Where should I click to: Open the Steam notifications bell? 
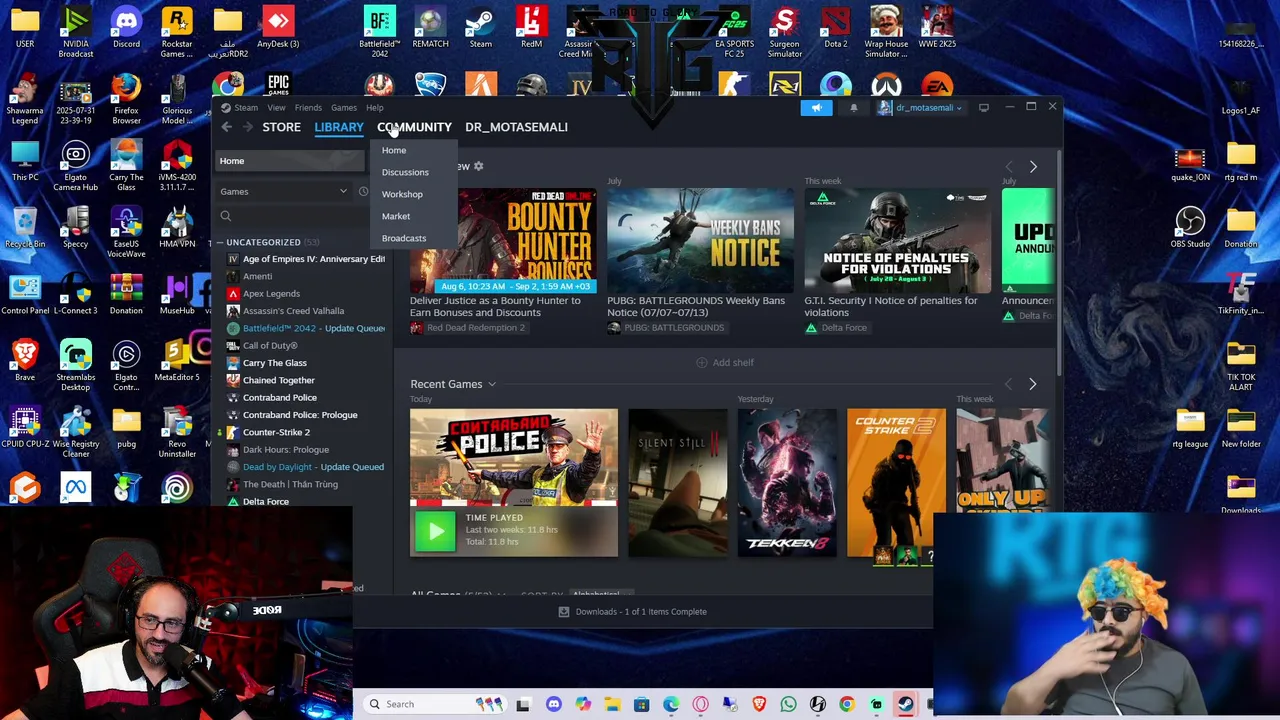coord(853,108)
